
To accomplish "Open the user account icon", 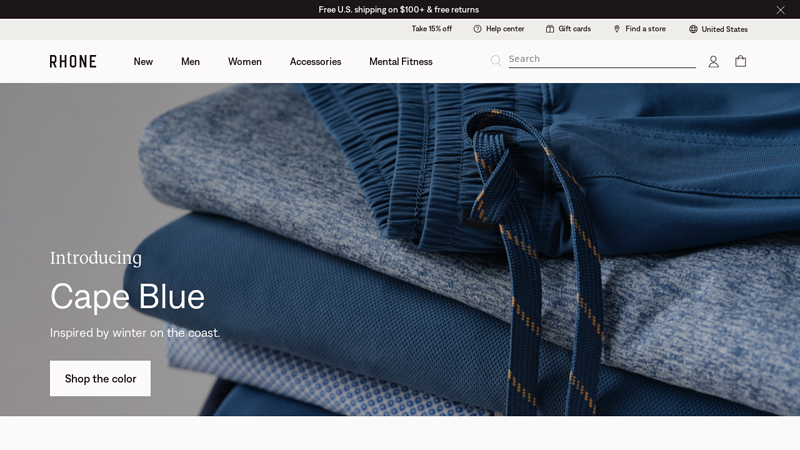I will (713, 61).
